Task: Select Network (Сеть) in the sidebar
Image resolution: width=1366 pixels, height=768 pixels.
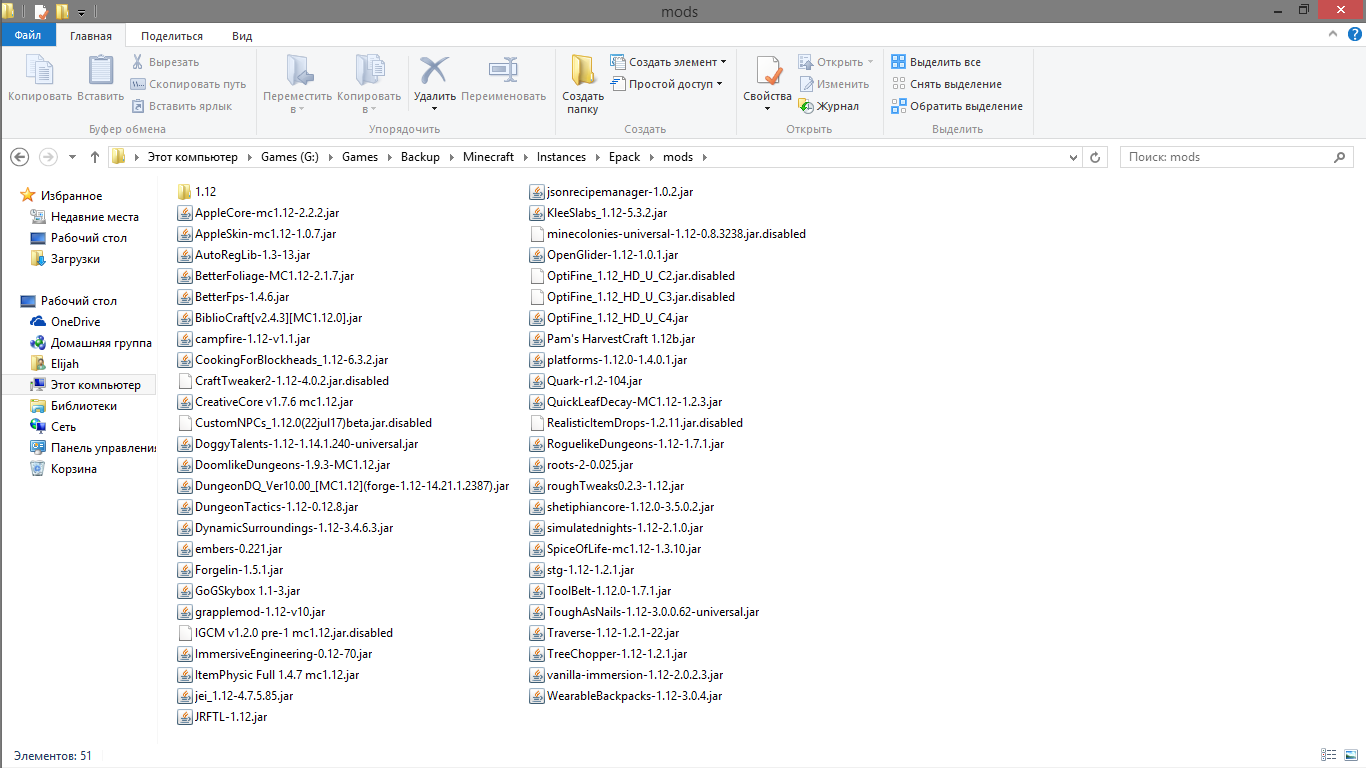Action: point(54,427)
